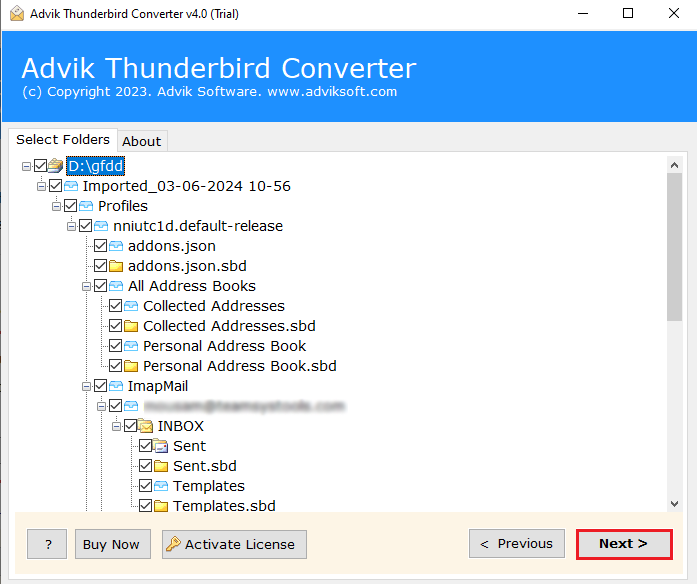Image resolution: width=697 pixels, height=584 pixels.
Task: Click the D:\gfdd root drive folder icon
Action: click(x=56, y=166)
